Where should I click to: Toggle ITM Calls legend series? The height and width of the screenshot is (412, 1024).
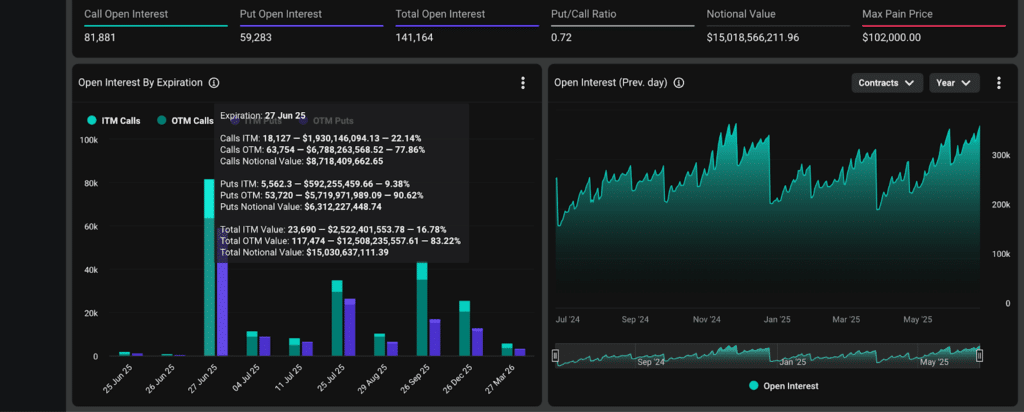(x=114, y=120)
